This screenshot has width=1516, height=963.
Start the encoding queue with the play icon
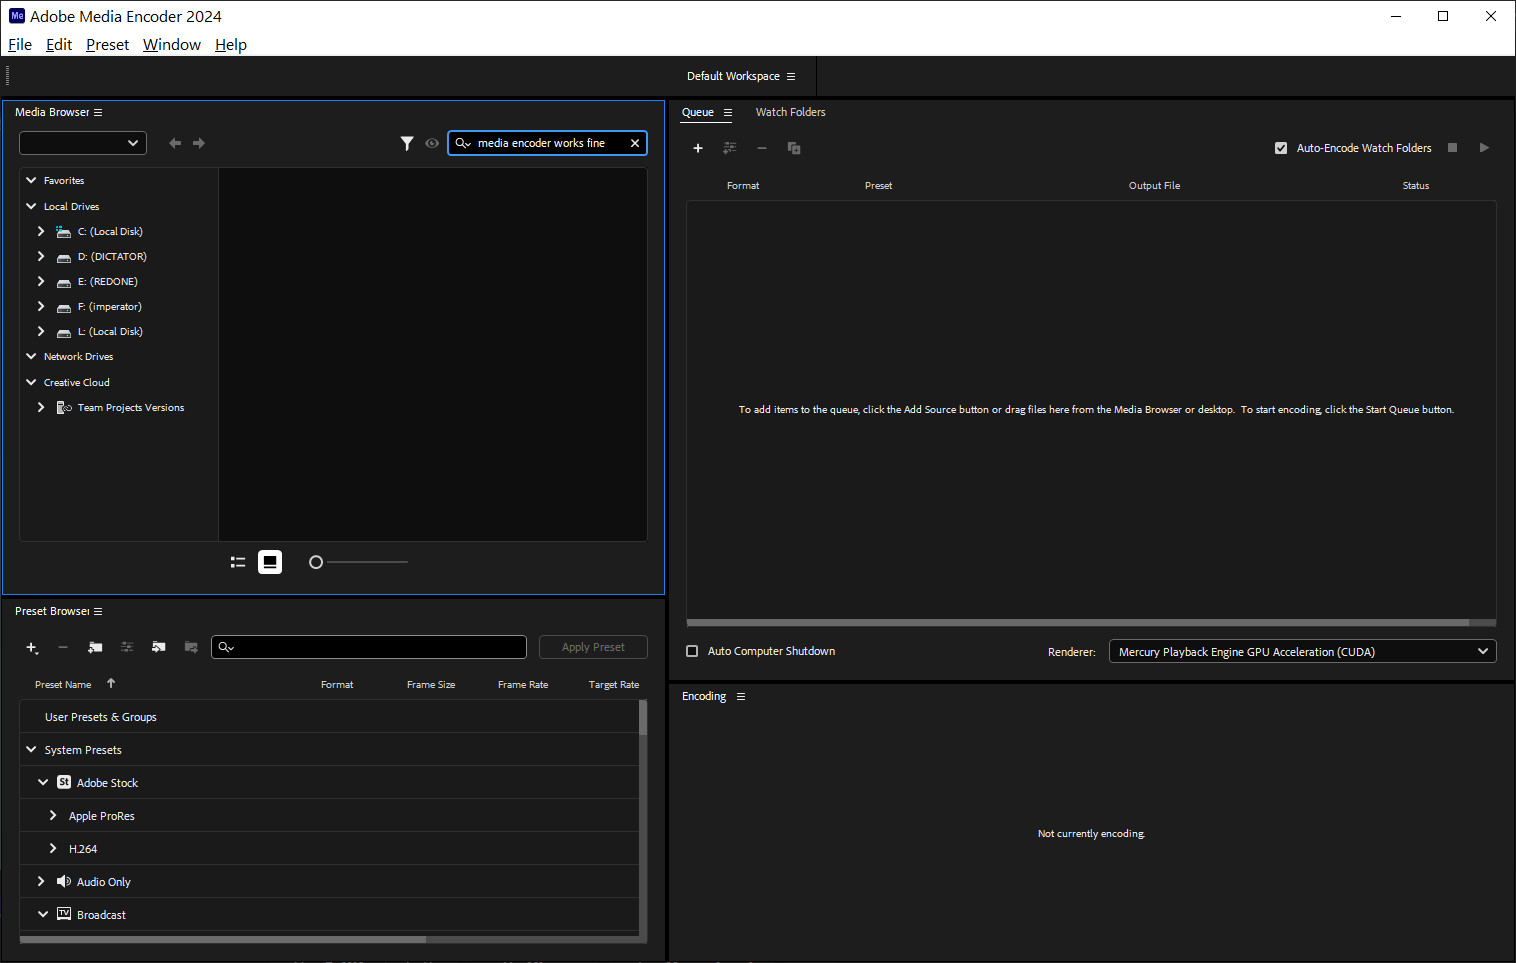click(x=1484, y=147)
